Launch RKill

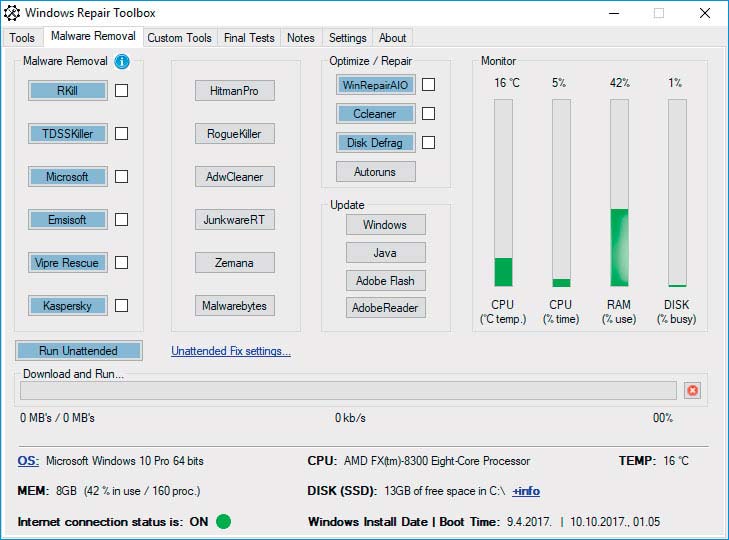pyautogui.click(x=68, y=90)
